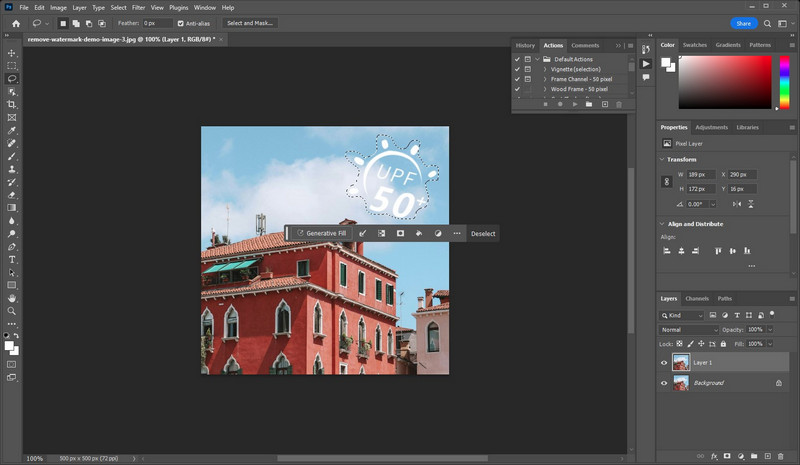The image size is (800, 465).
Task: Select the Hand tool
Action: (12, 298)
